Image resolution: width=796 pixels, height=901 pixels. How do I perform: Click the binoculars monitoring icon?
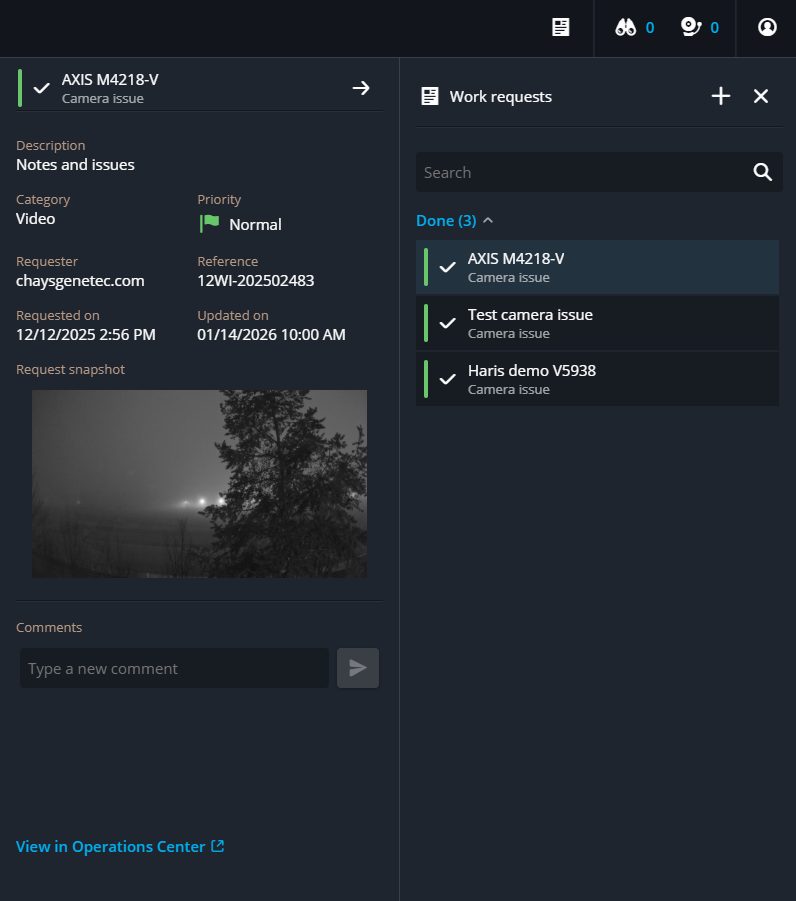pos(626,27)
